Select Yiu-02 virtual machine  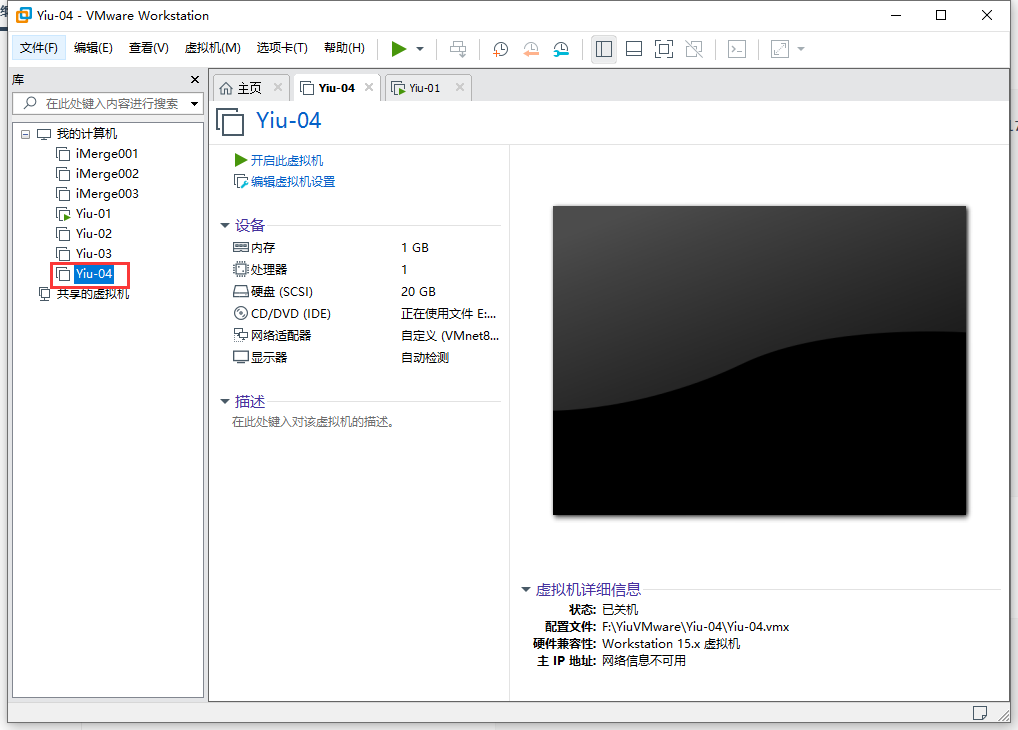click(93, 234)
